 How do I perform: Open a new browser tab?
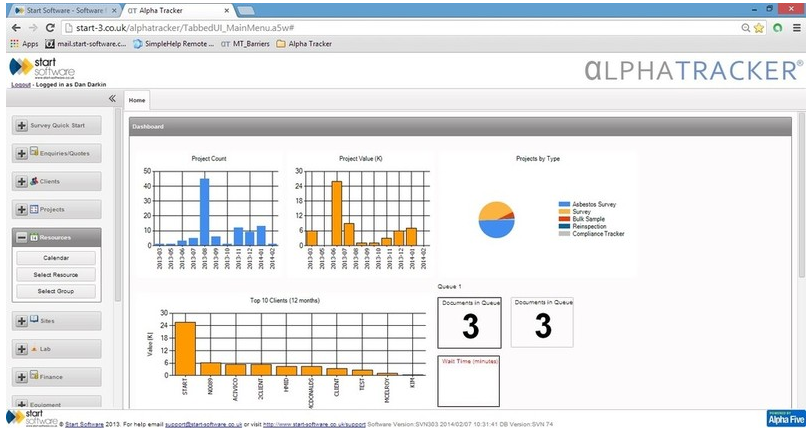[x=245, y=10]
